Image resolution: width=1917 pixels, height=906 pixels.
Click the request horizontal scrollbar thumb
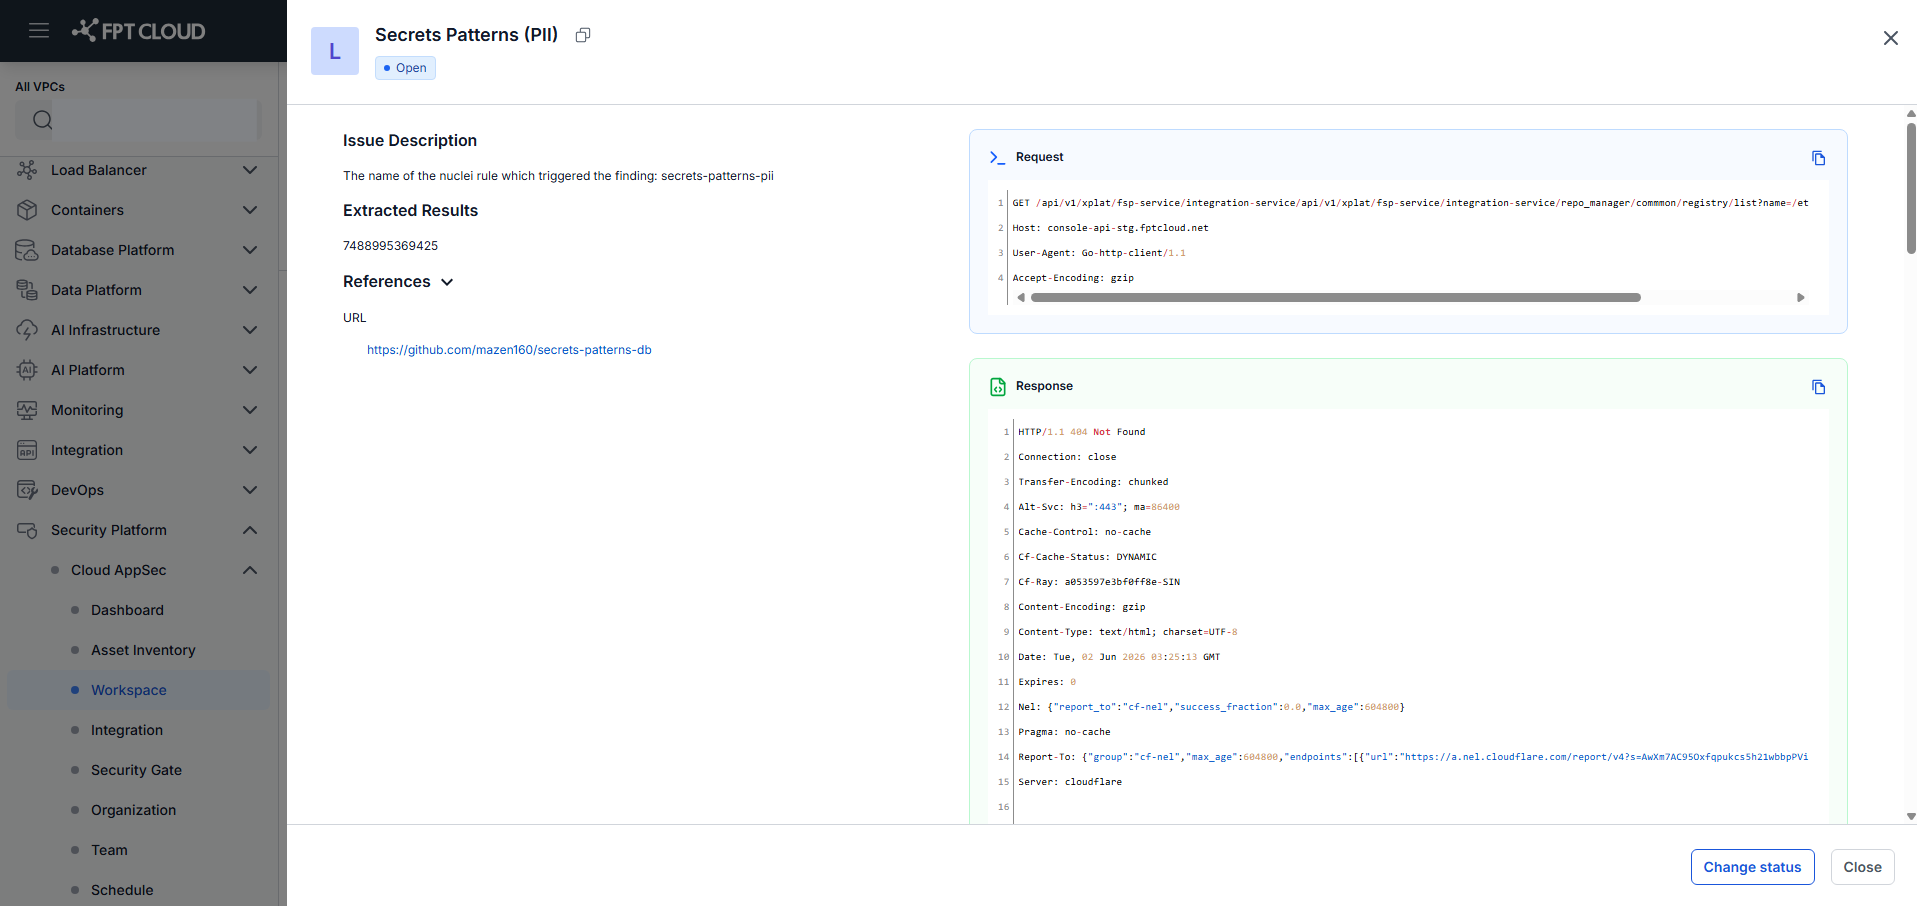coord(1335,297)
